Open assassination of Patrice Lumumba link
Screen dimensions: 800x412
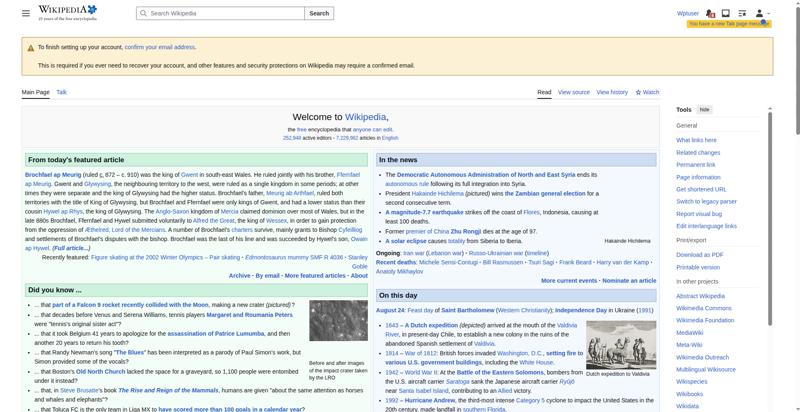[216, 334]
